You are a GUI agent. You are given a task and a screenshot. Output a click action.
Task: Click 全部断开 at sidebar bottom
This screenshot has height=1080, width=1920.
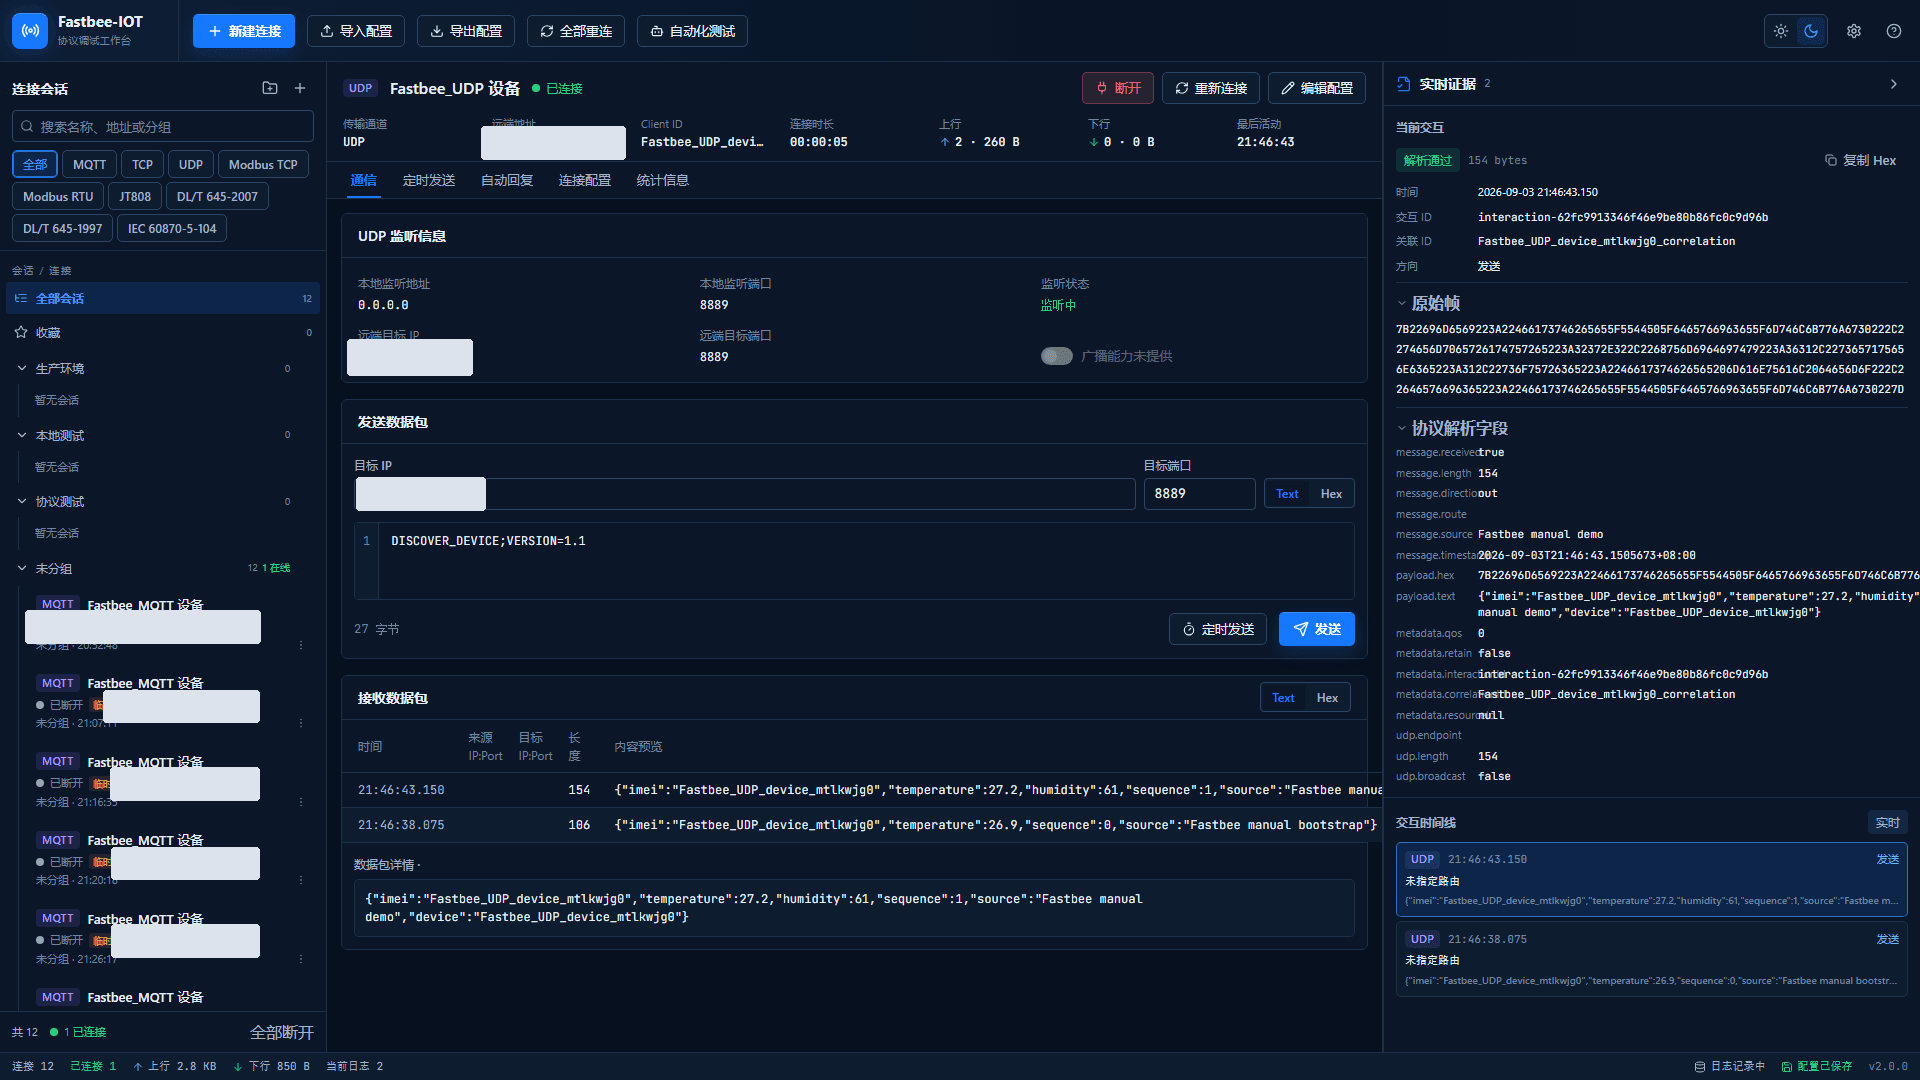pyautogui.click(x=282, y=1032)
